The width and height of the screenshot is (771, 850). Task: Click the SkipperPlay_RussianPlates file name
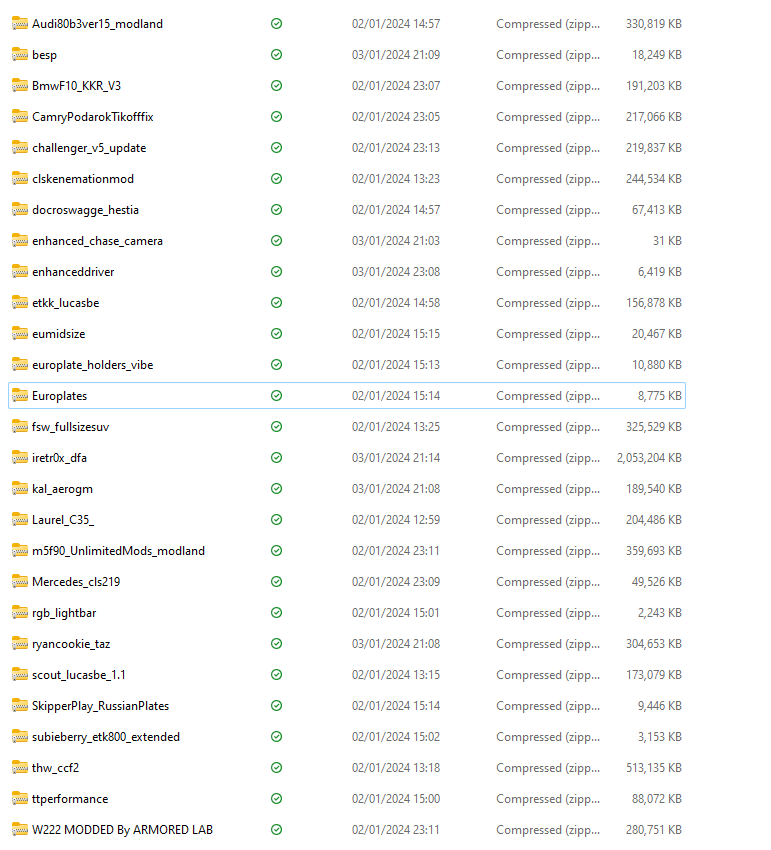[101, 706]
